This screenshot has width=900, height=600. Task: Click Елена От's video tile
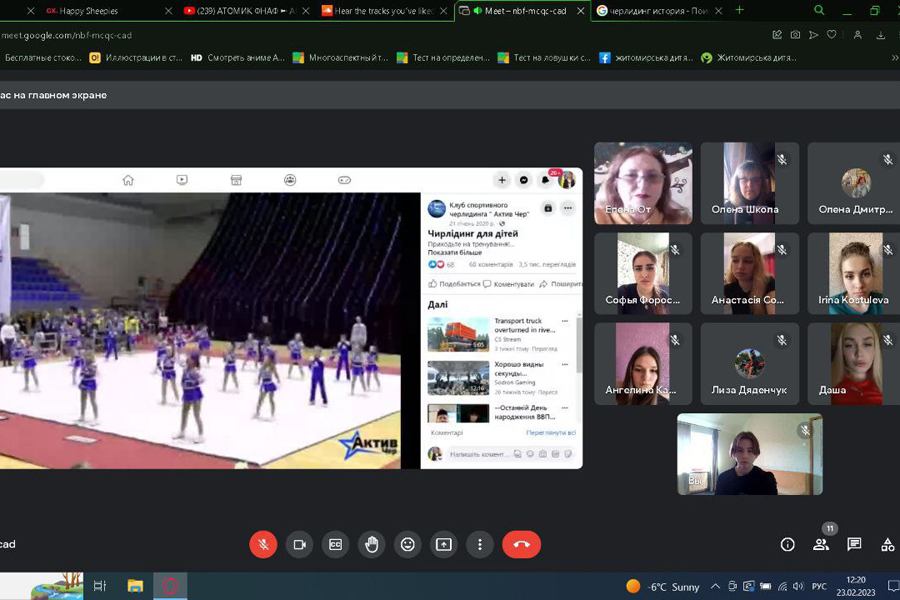[x=643, y=183]
